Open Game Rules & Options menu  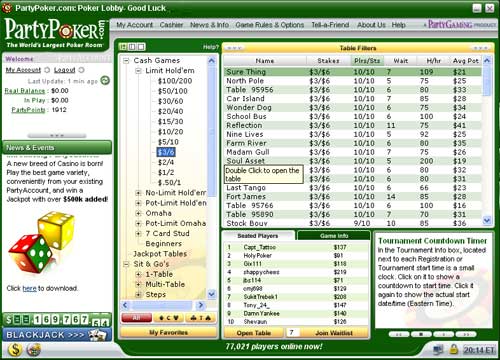pos(270,25)
